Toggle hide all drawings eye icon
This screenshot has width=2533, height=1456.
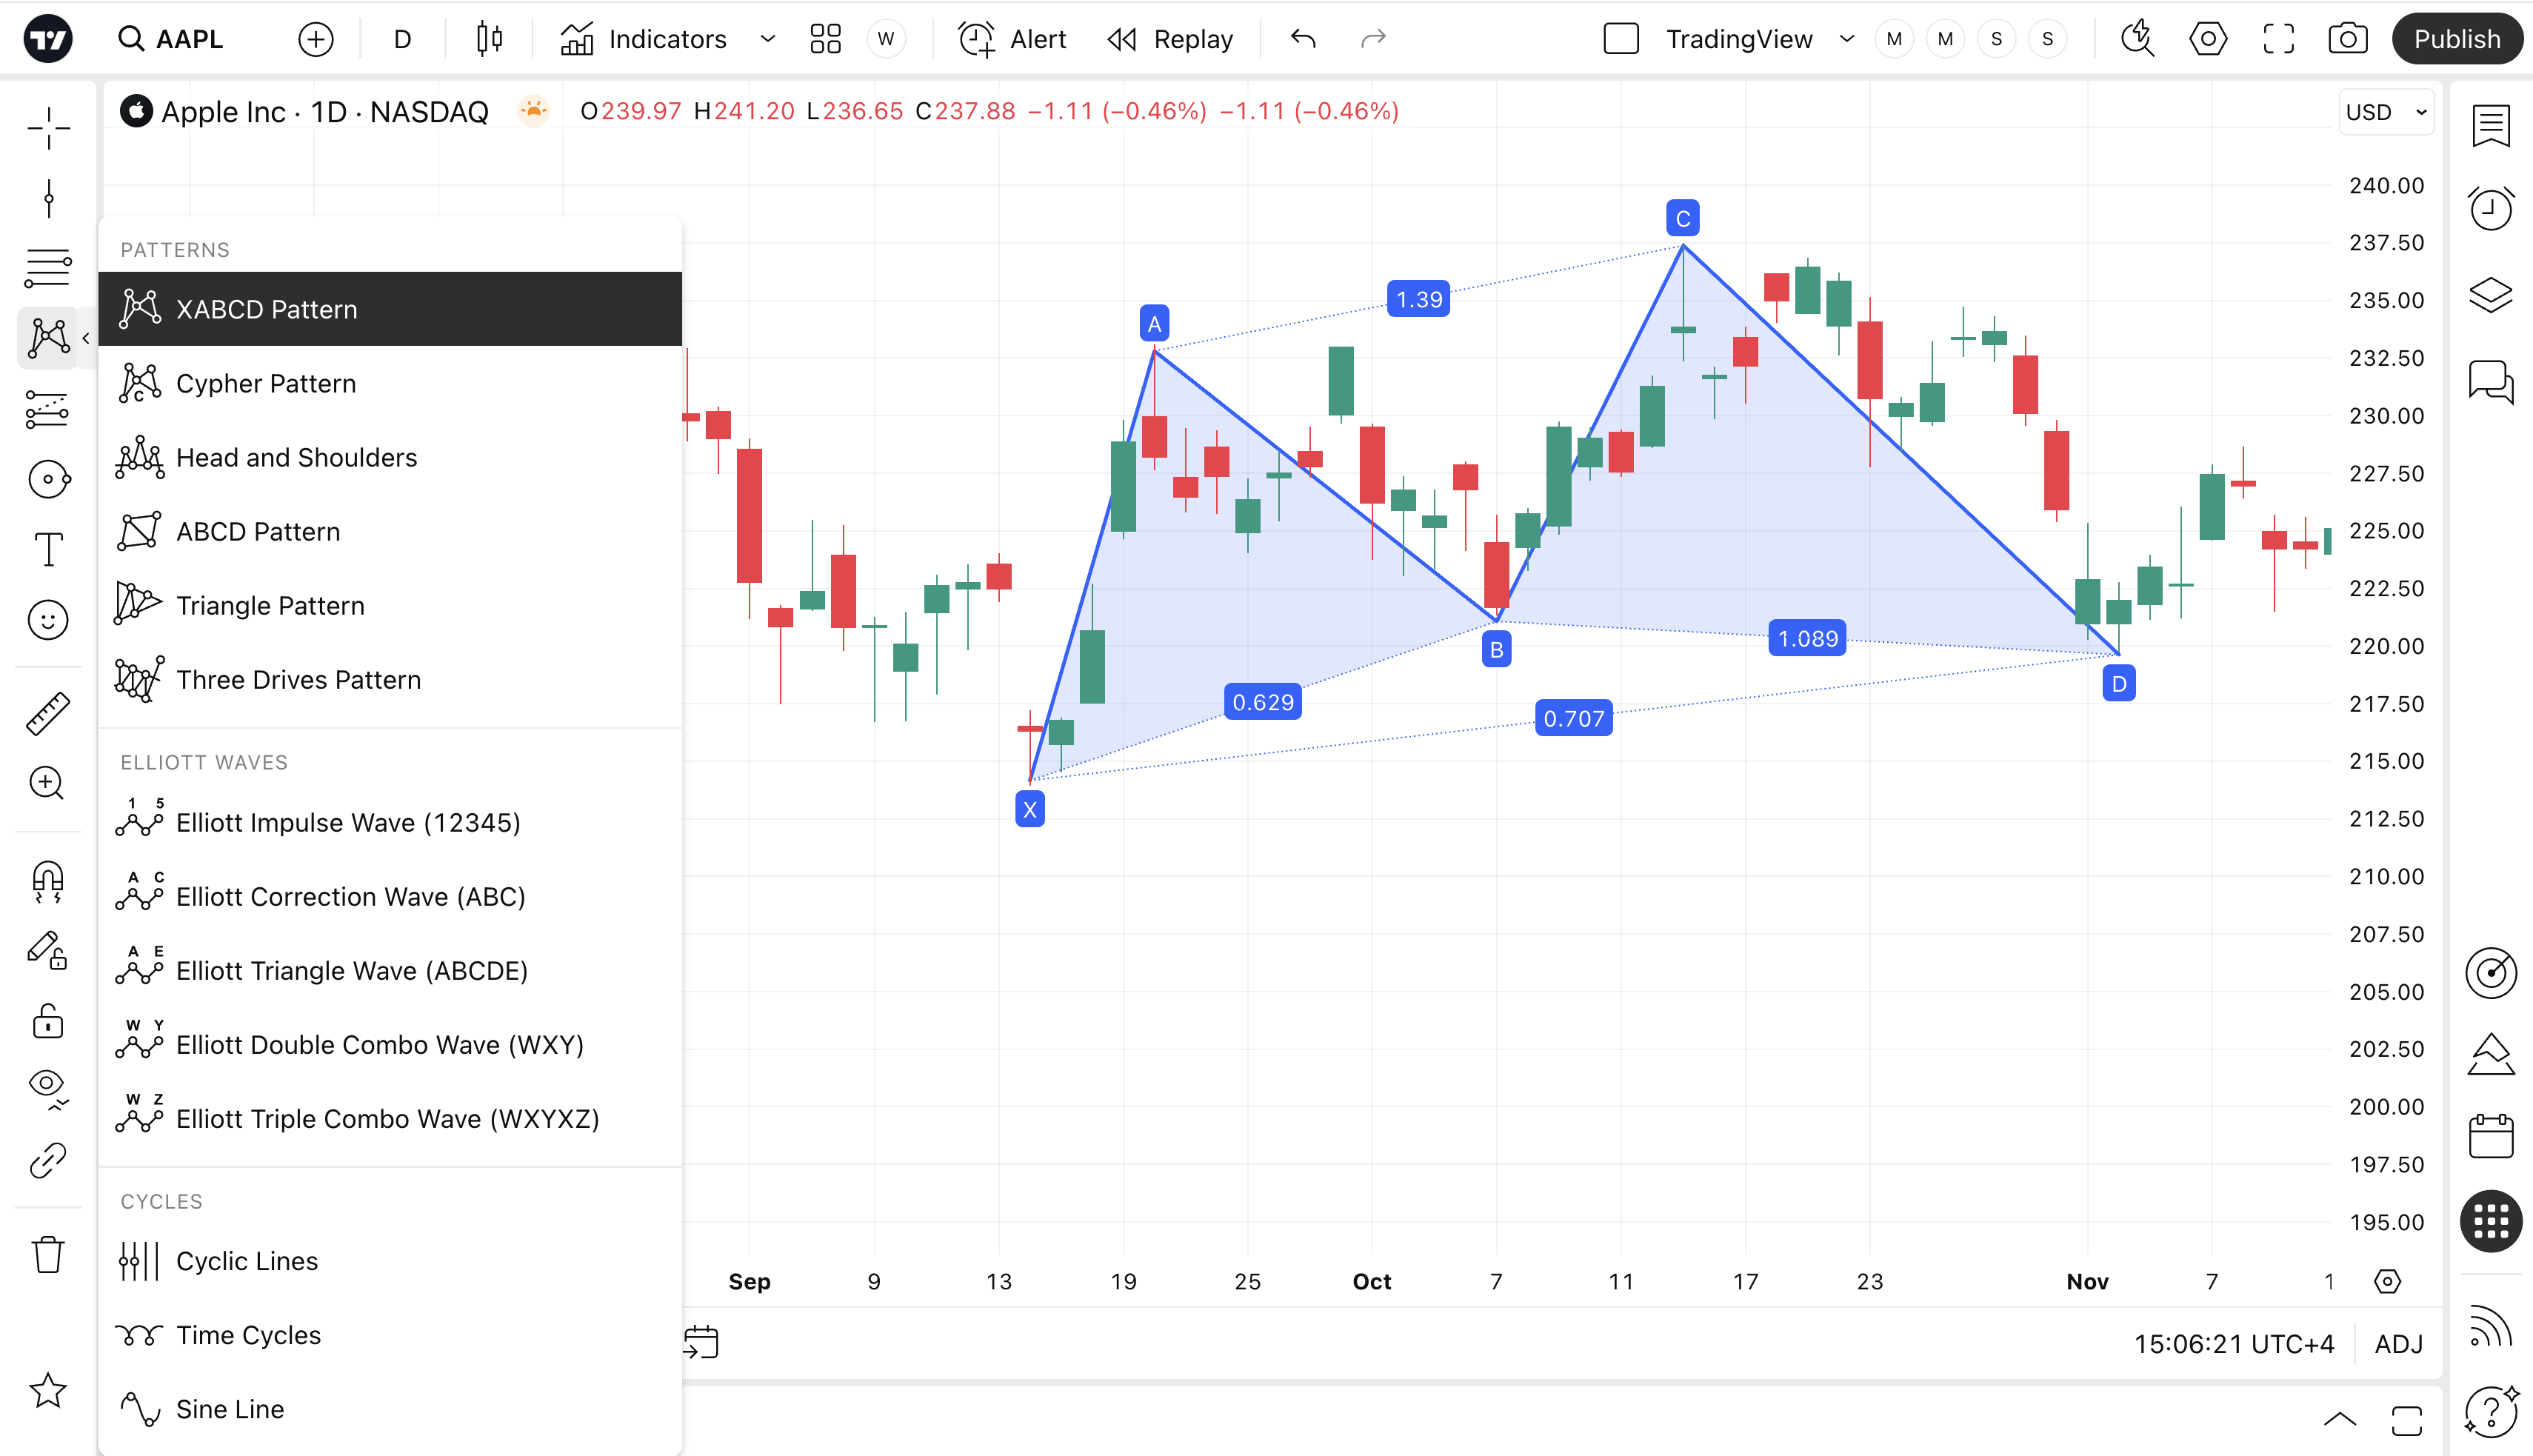tap(47, 1086)
